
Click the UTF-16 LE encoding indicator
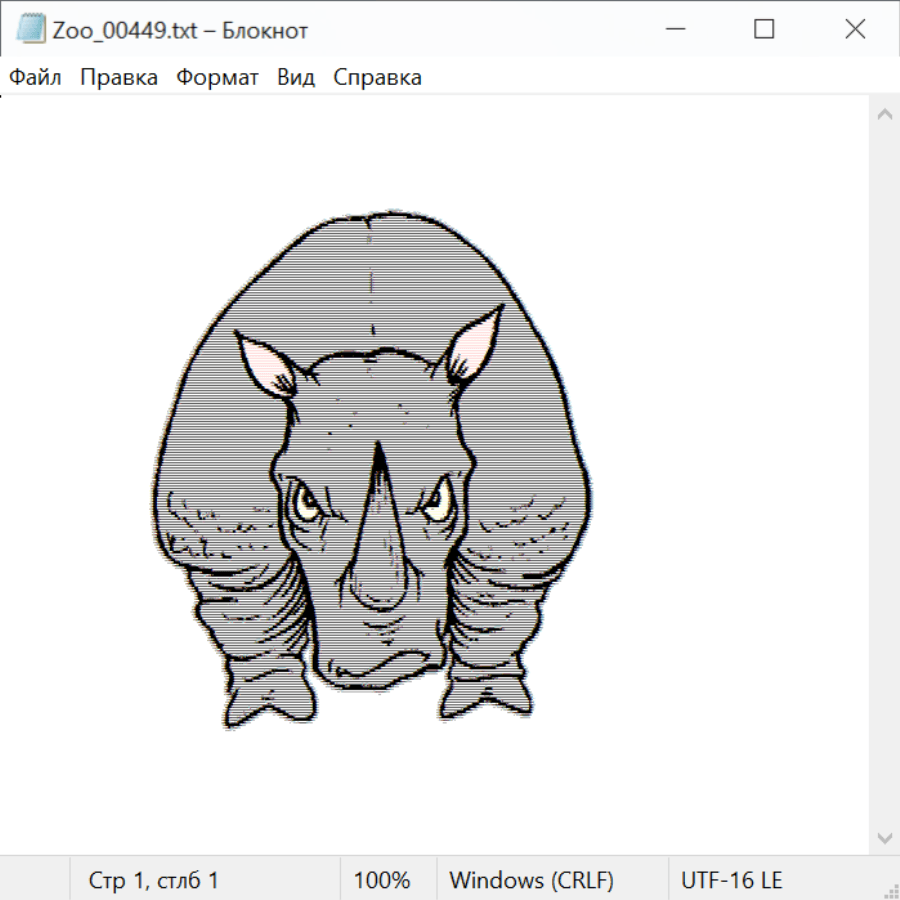pos(731,881)
